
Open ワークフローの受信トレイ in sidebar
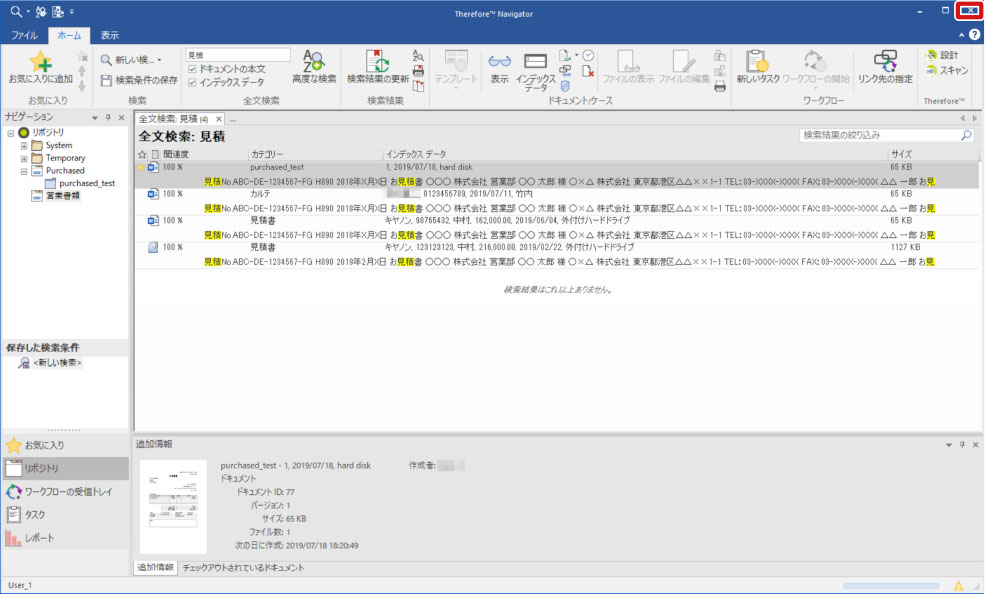66,492
